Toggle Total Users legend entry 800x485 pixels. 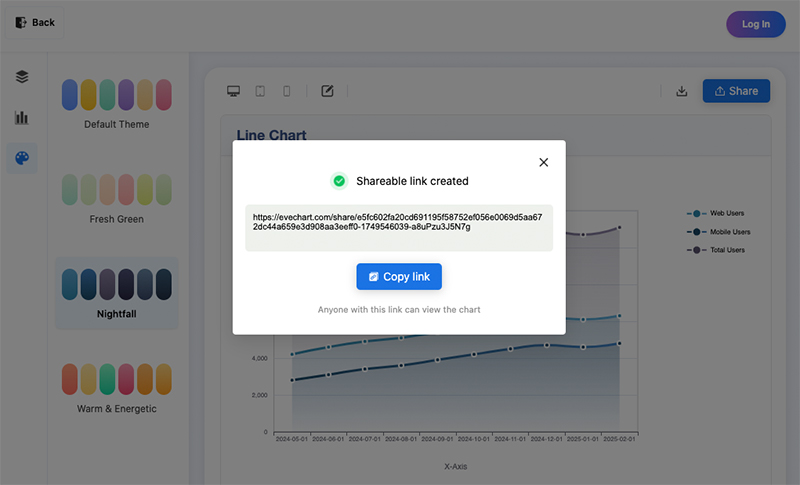pos(716,250)
